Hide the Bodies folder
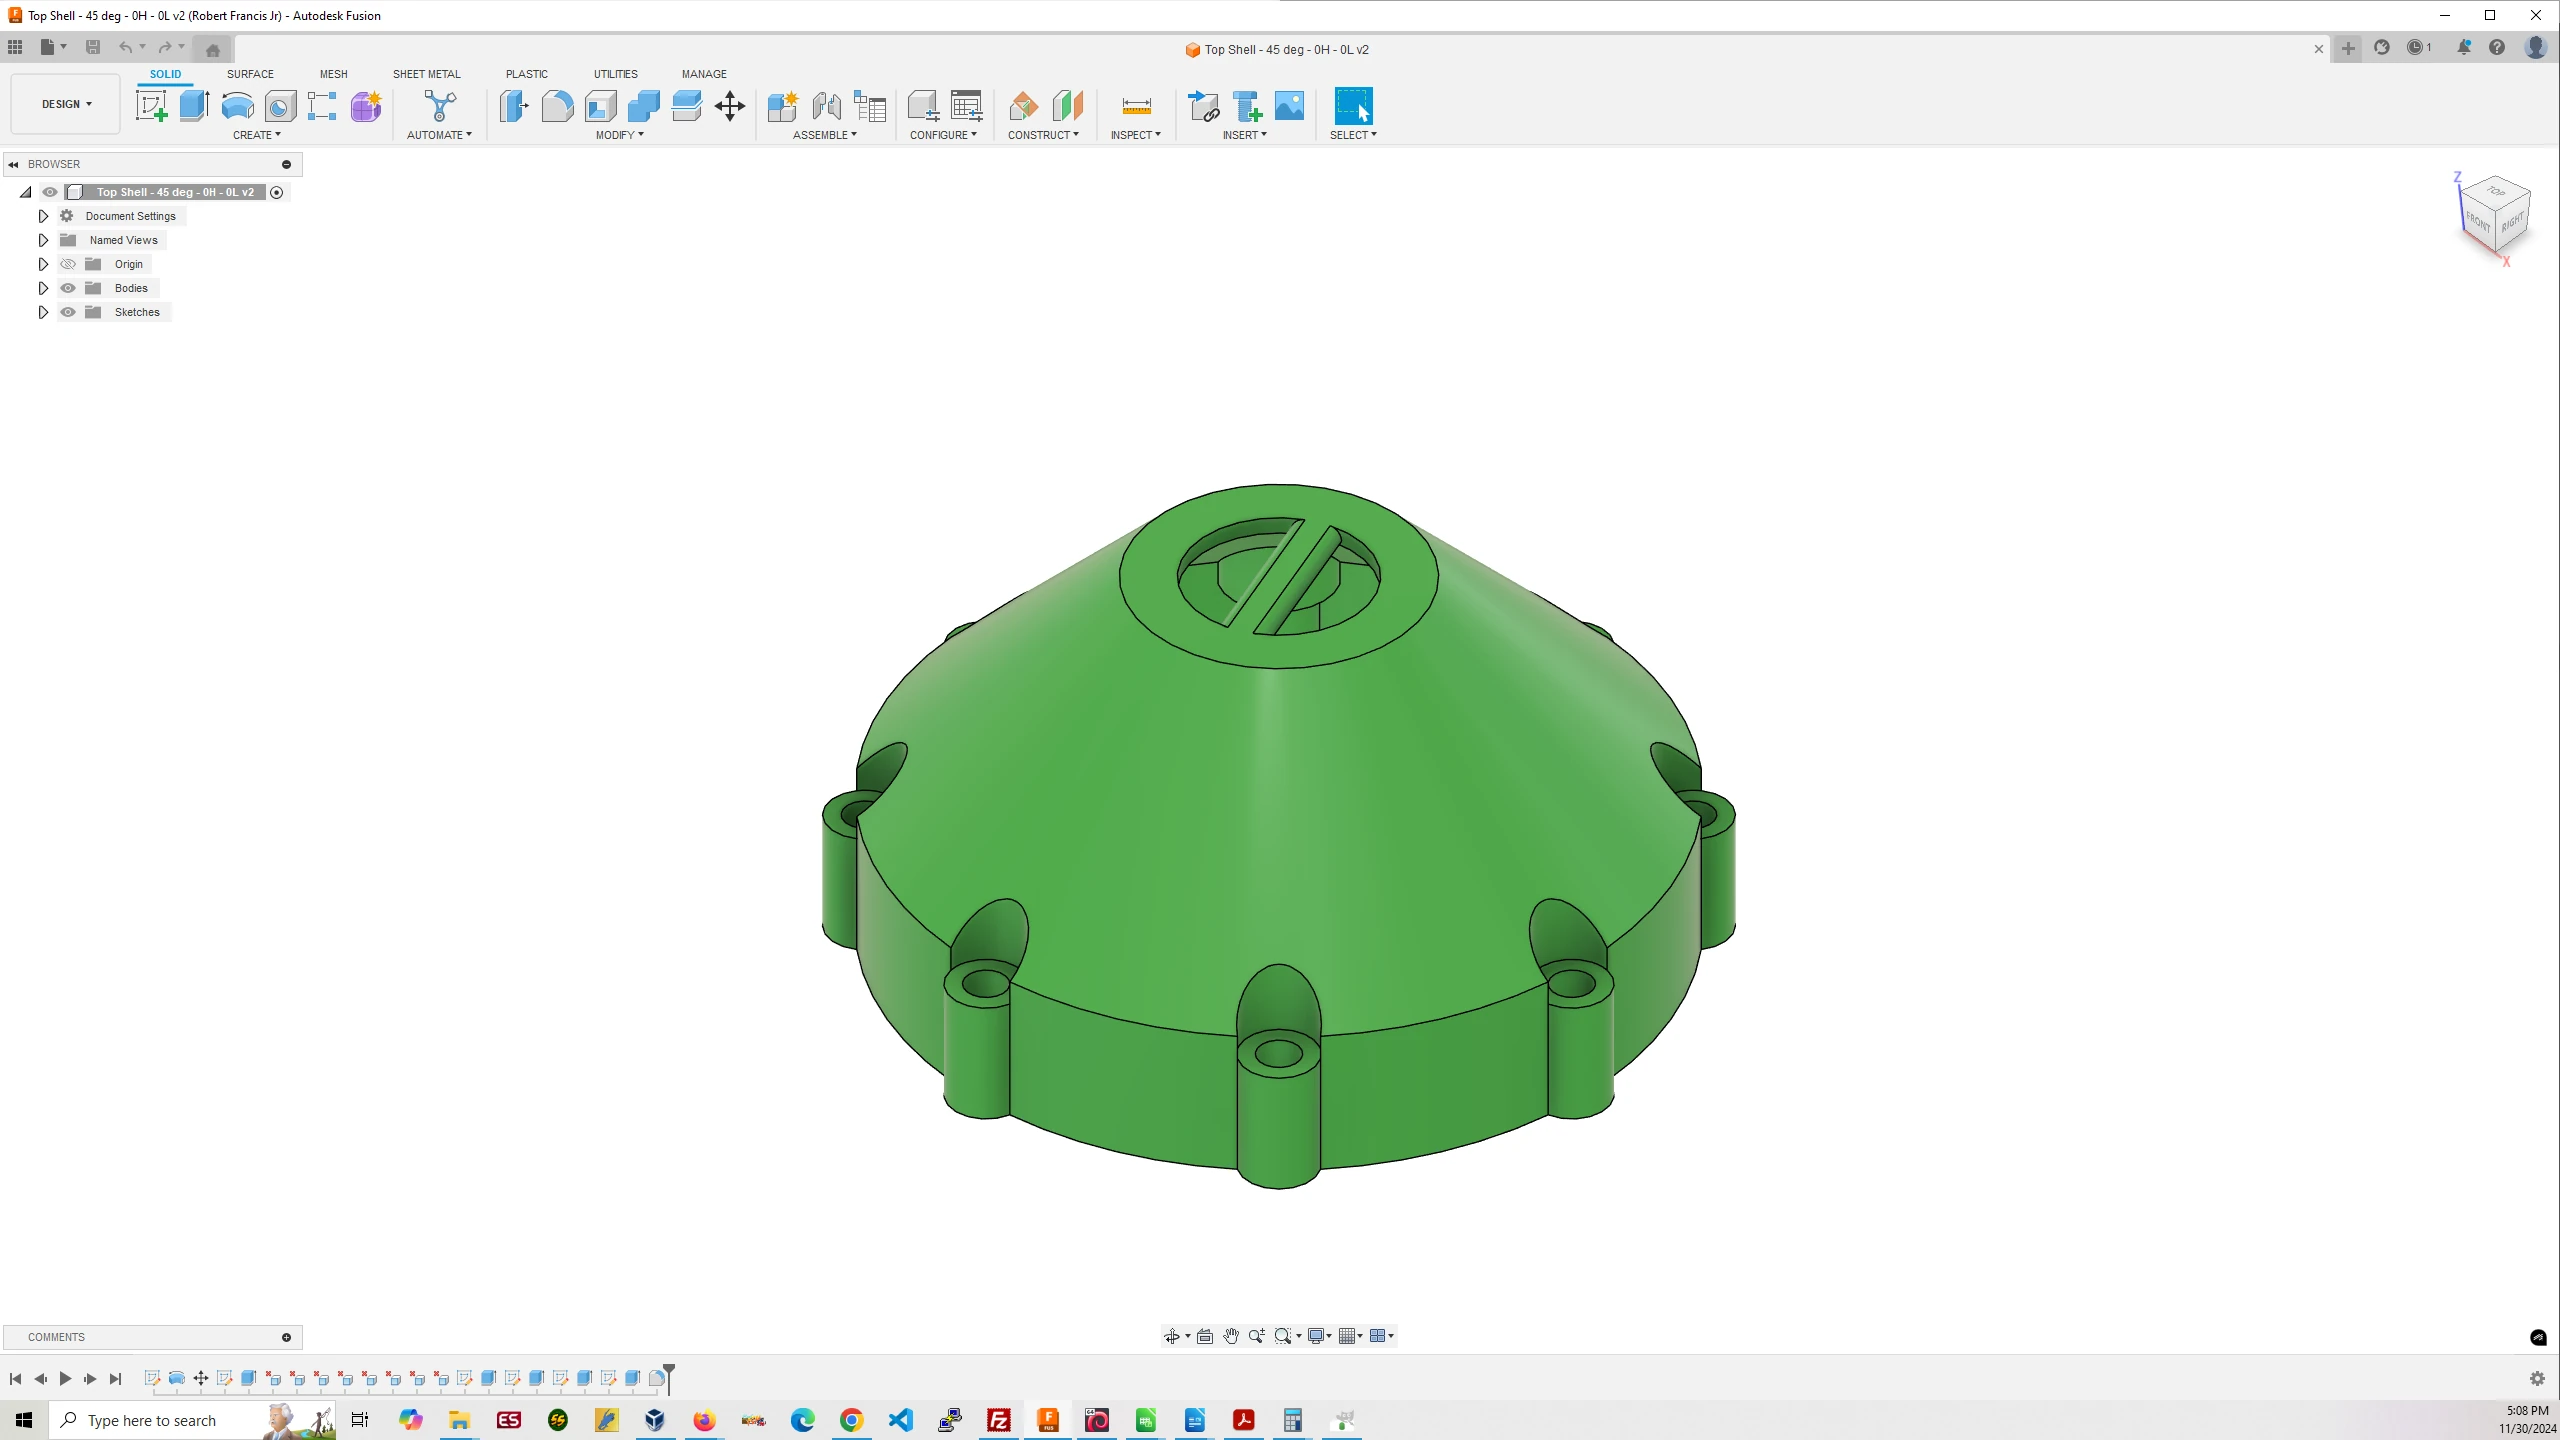The width and height of the screenshot is (2560, 1440). tap(68, 288)
